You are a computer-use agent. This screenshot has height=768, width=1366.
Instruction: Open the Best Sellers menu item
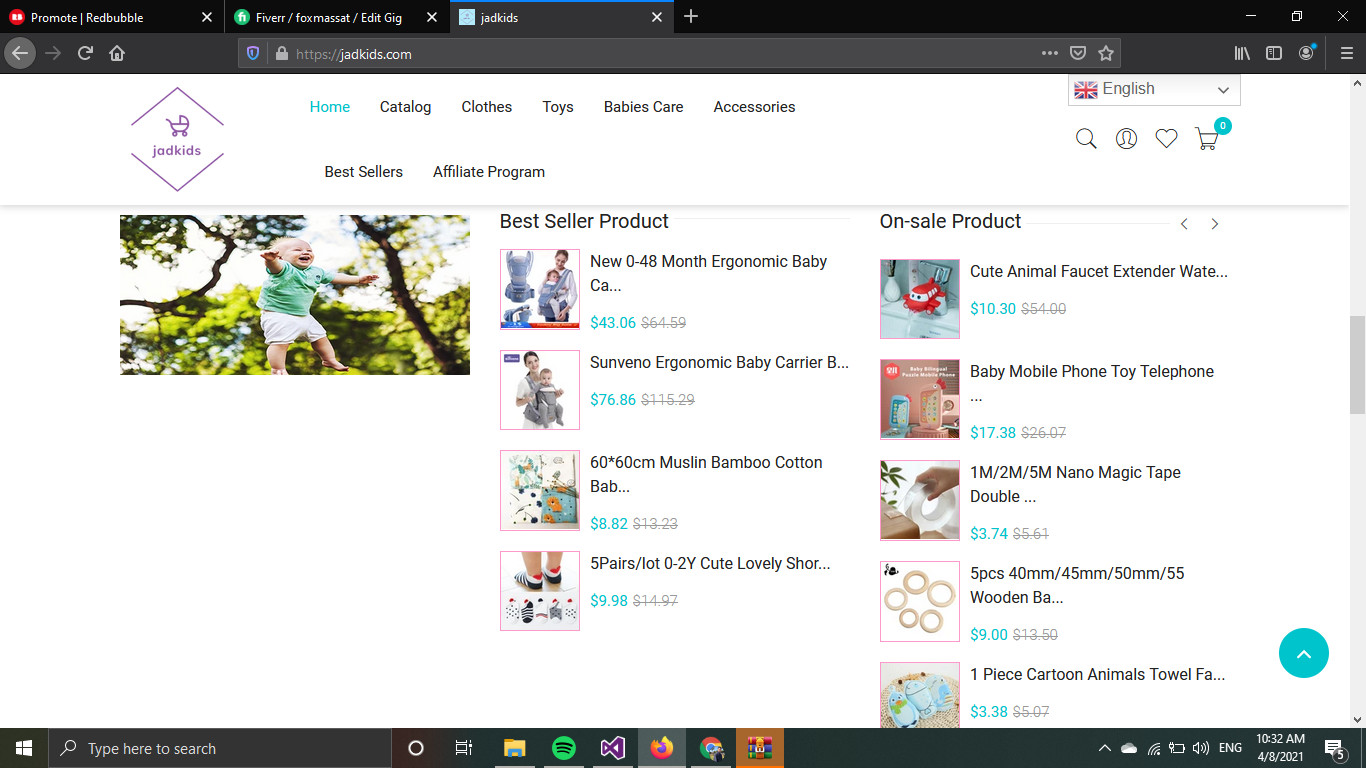[364, 172]
